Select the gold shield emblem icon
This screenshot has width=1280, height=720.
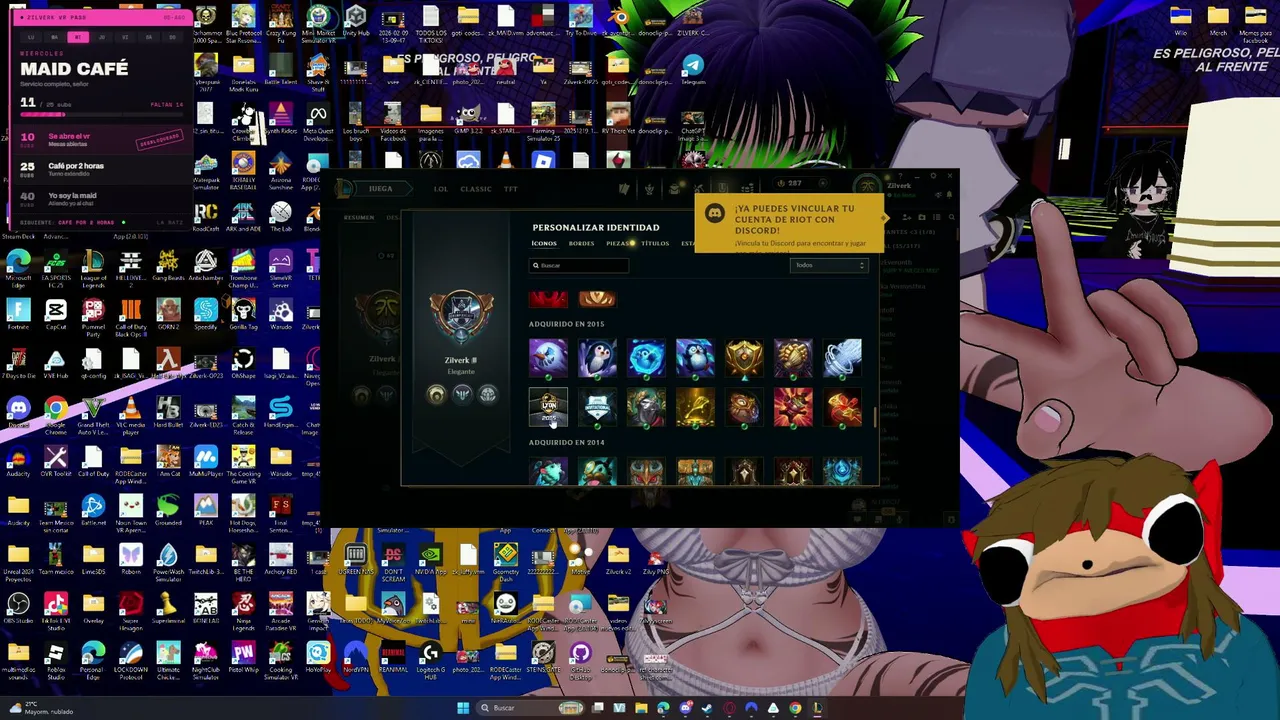point(744,358)
